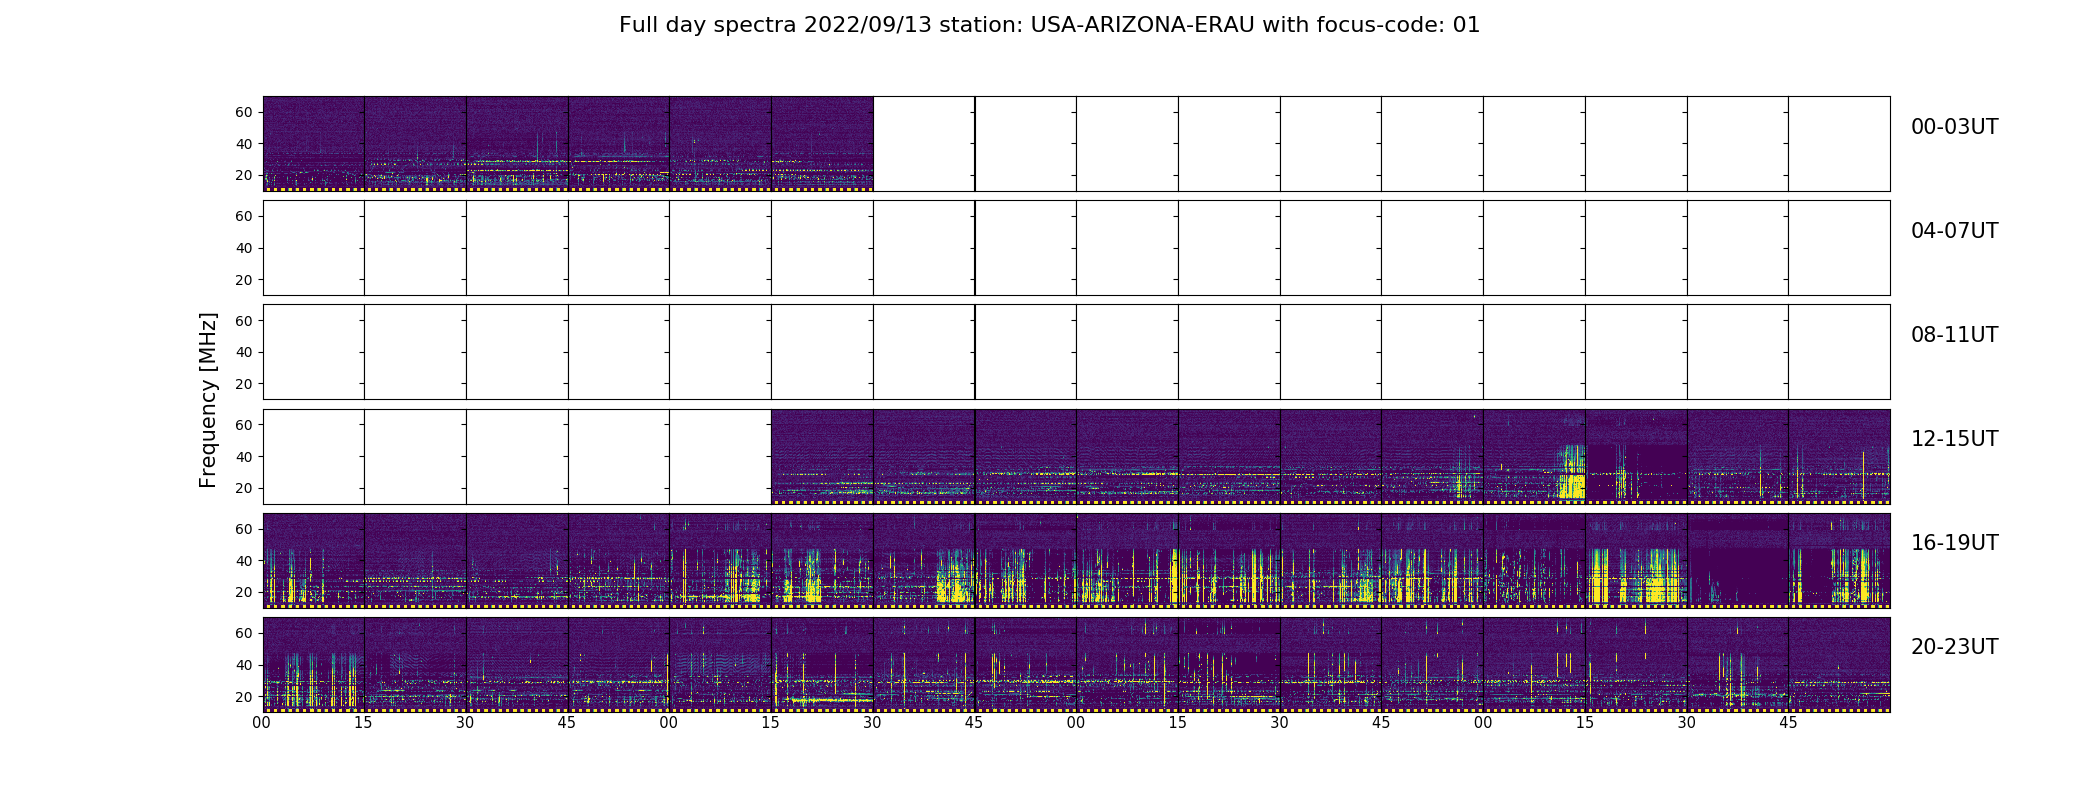Click the 20 tick of the 00-03UT row
The width and height of the screenshot is (2100, 800).
click(243, 176)
